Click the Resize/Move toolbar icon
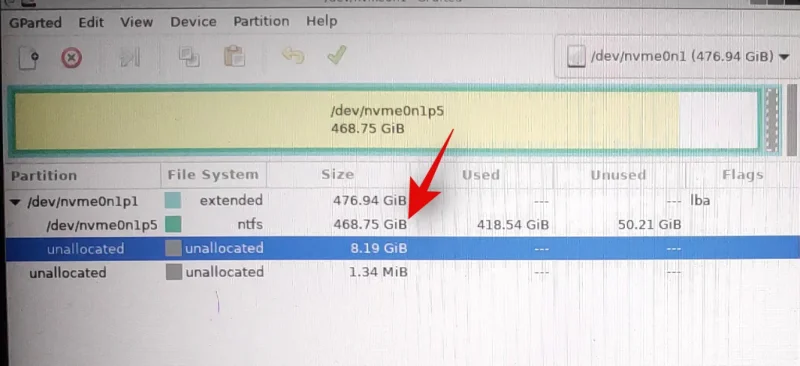 130,57
